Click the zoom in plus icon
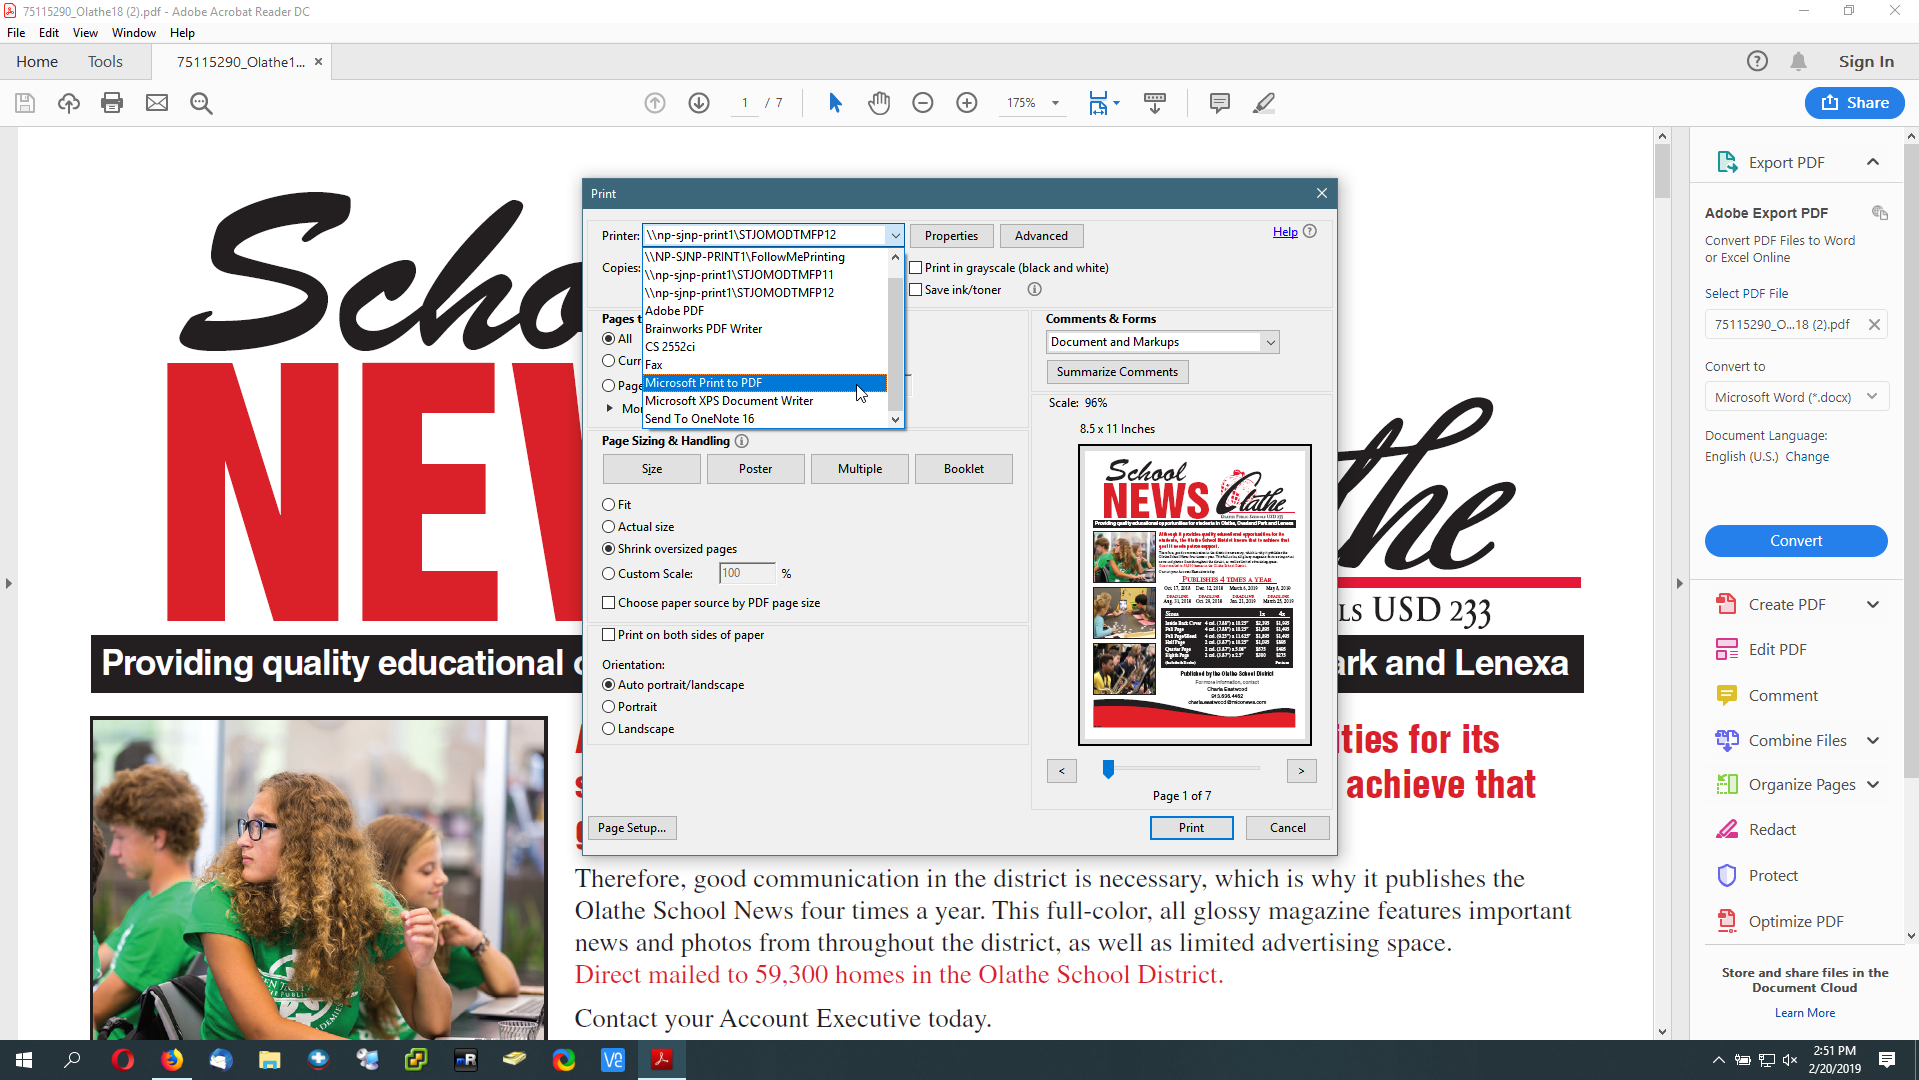 [x=967, y=103]
